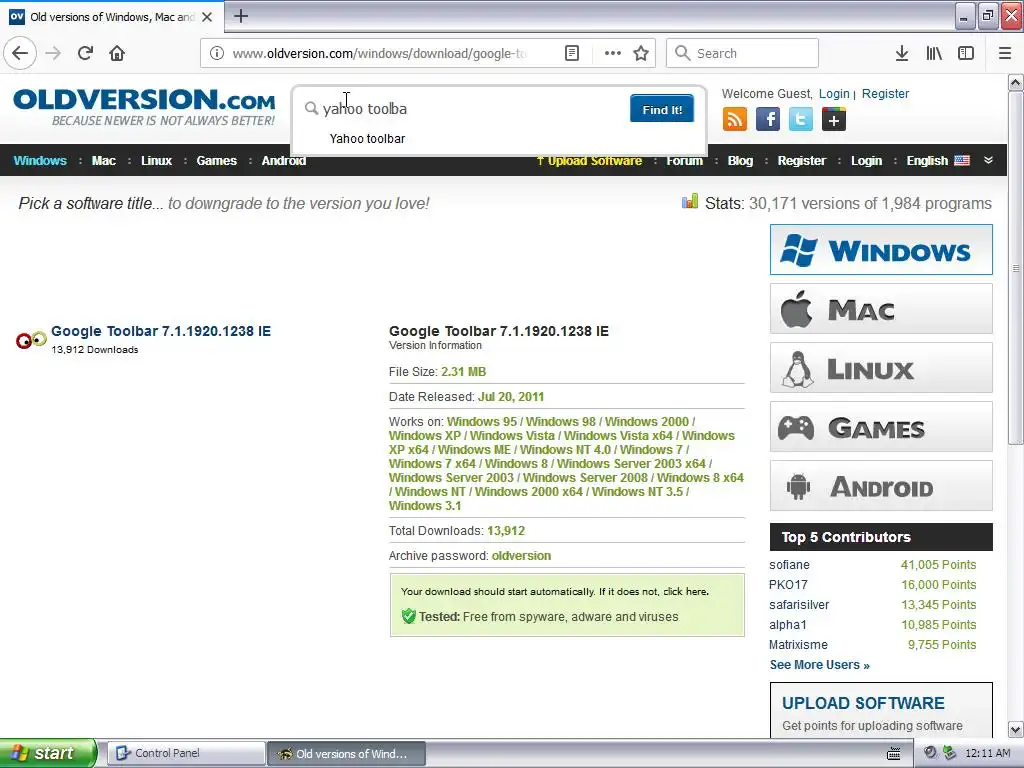
Task: Open the Linux nav menu item
Action: 157,161
